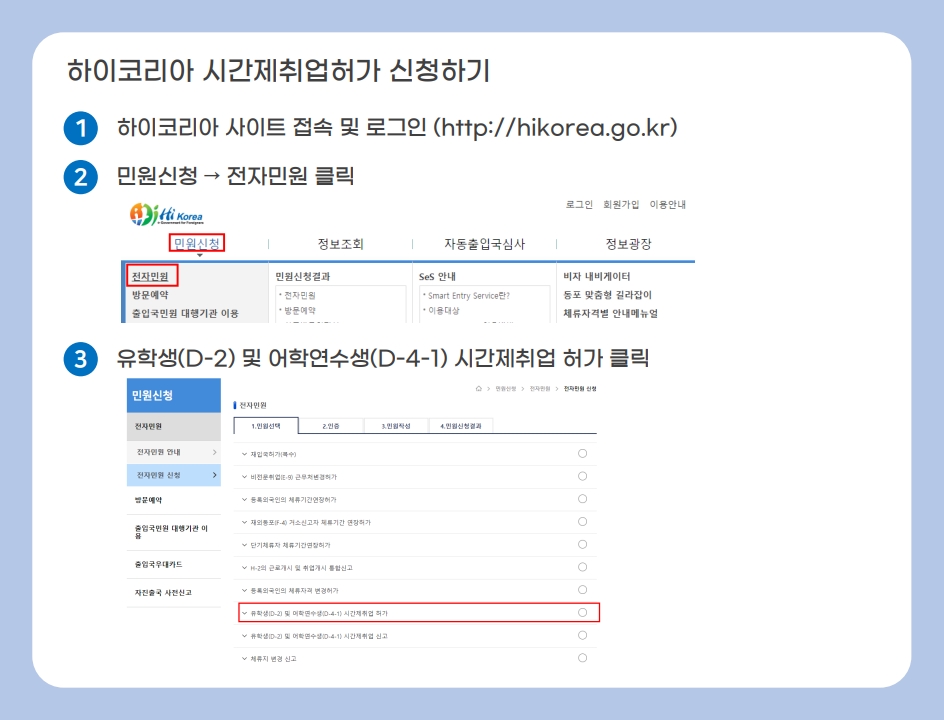The image size is (944, 720).
Task: Expand the 등록외국인의 체류기간연장허가 chevron
Action: point(244,499)
